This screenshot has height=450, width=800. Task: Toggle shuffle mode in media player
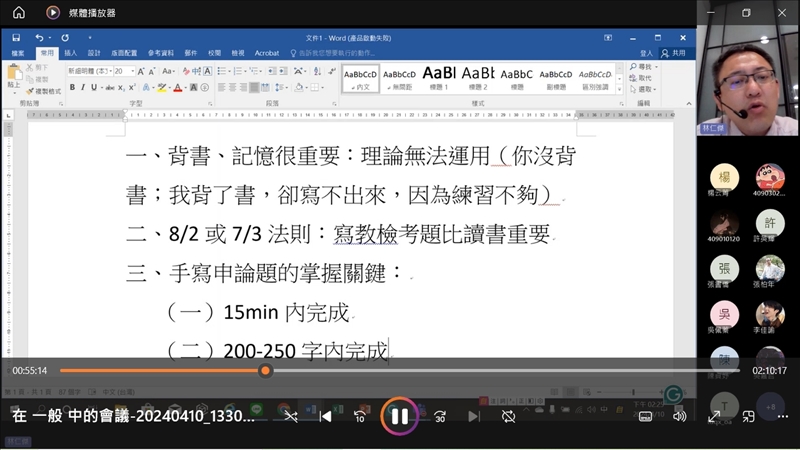(x=291, y=416)
